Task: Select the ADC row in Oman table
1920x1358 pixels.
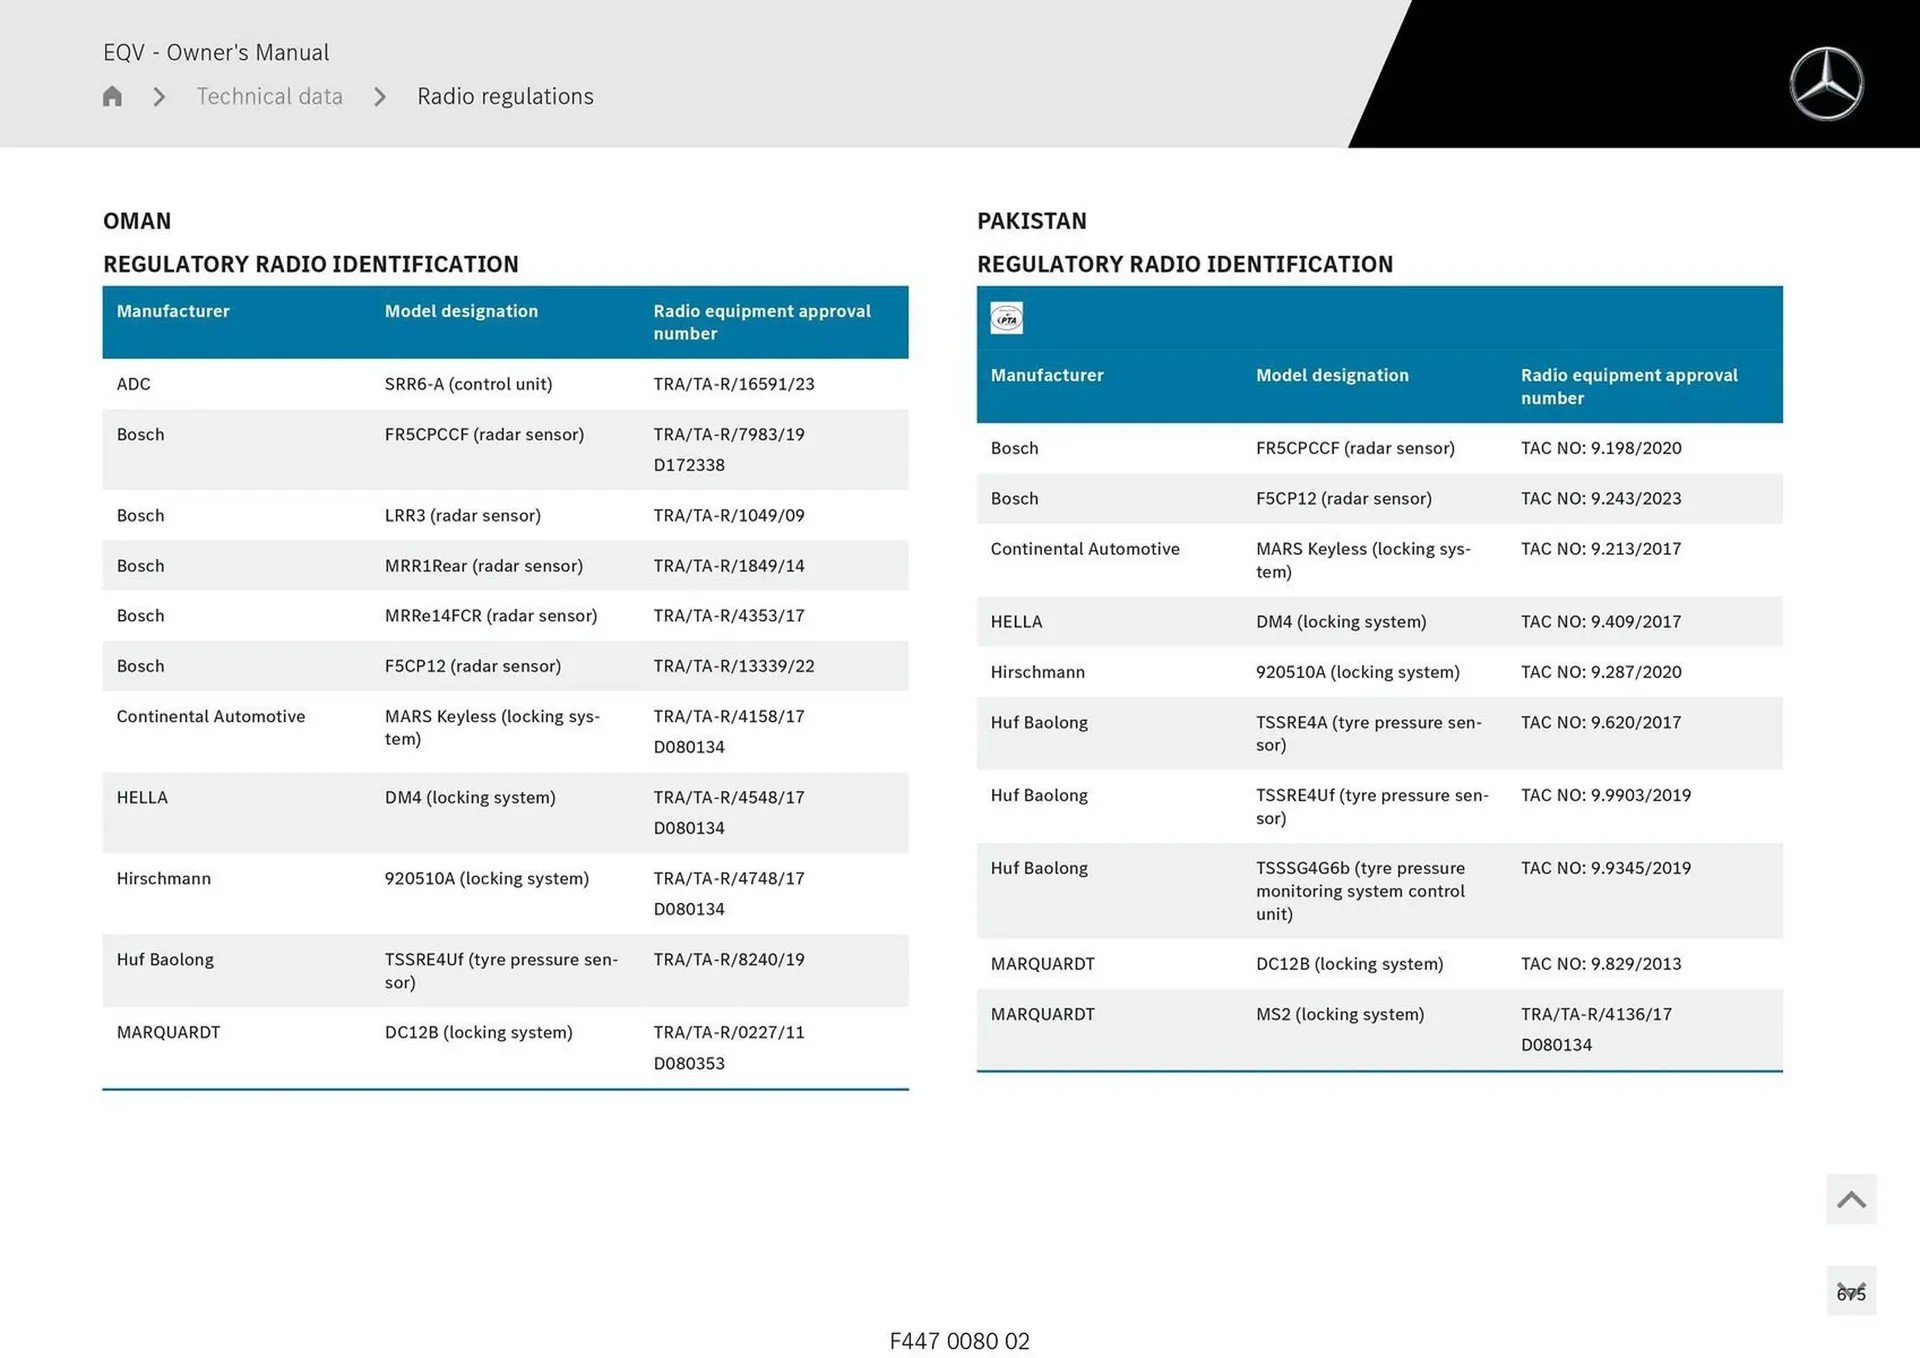Action: click(x=133, y=384)
